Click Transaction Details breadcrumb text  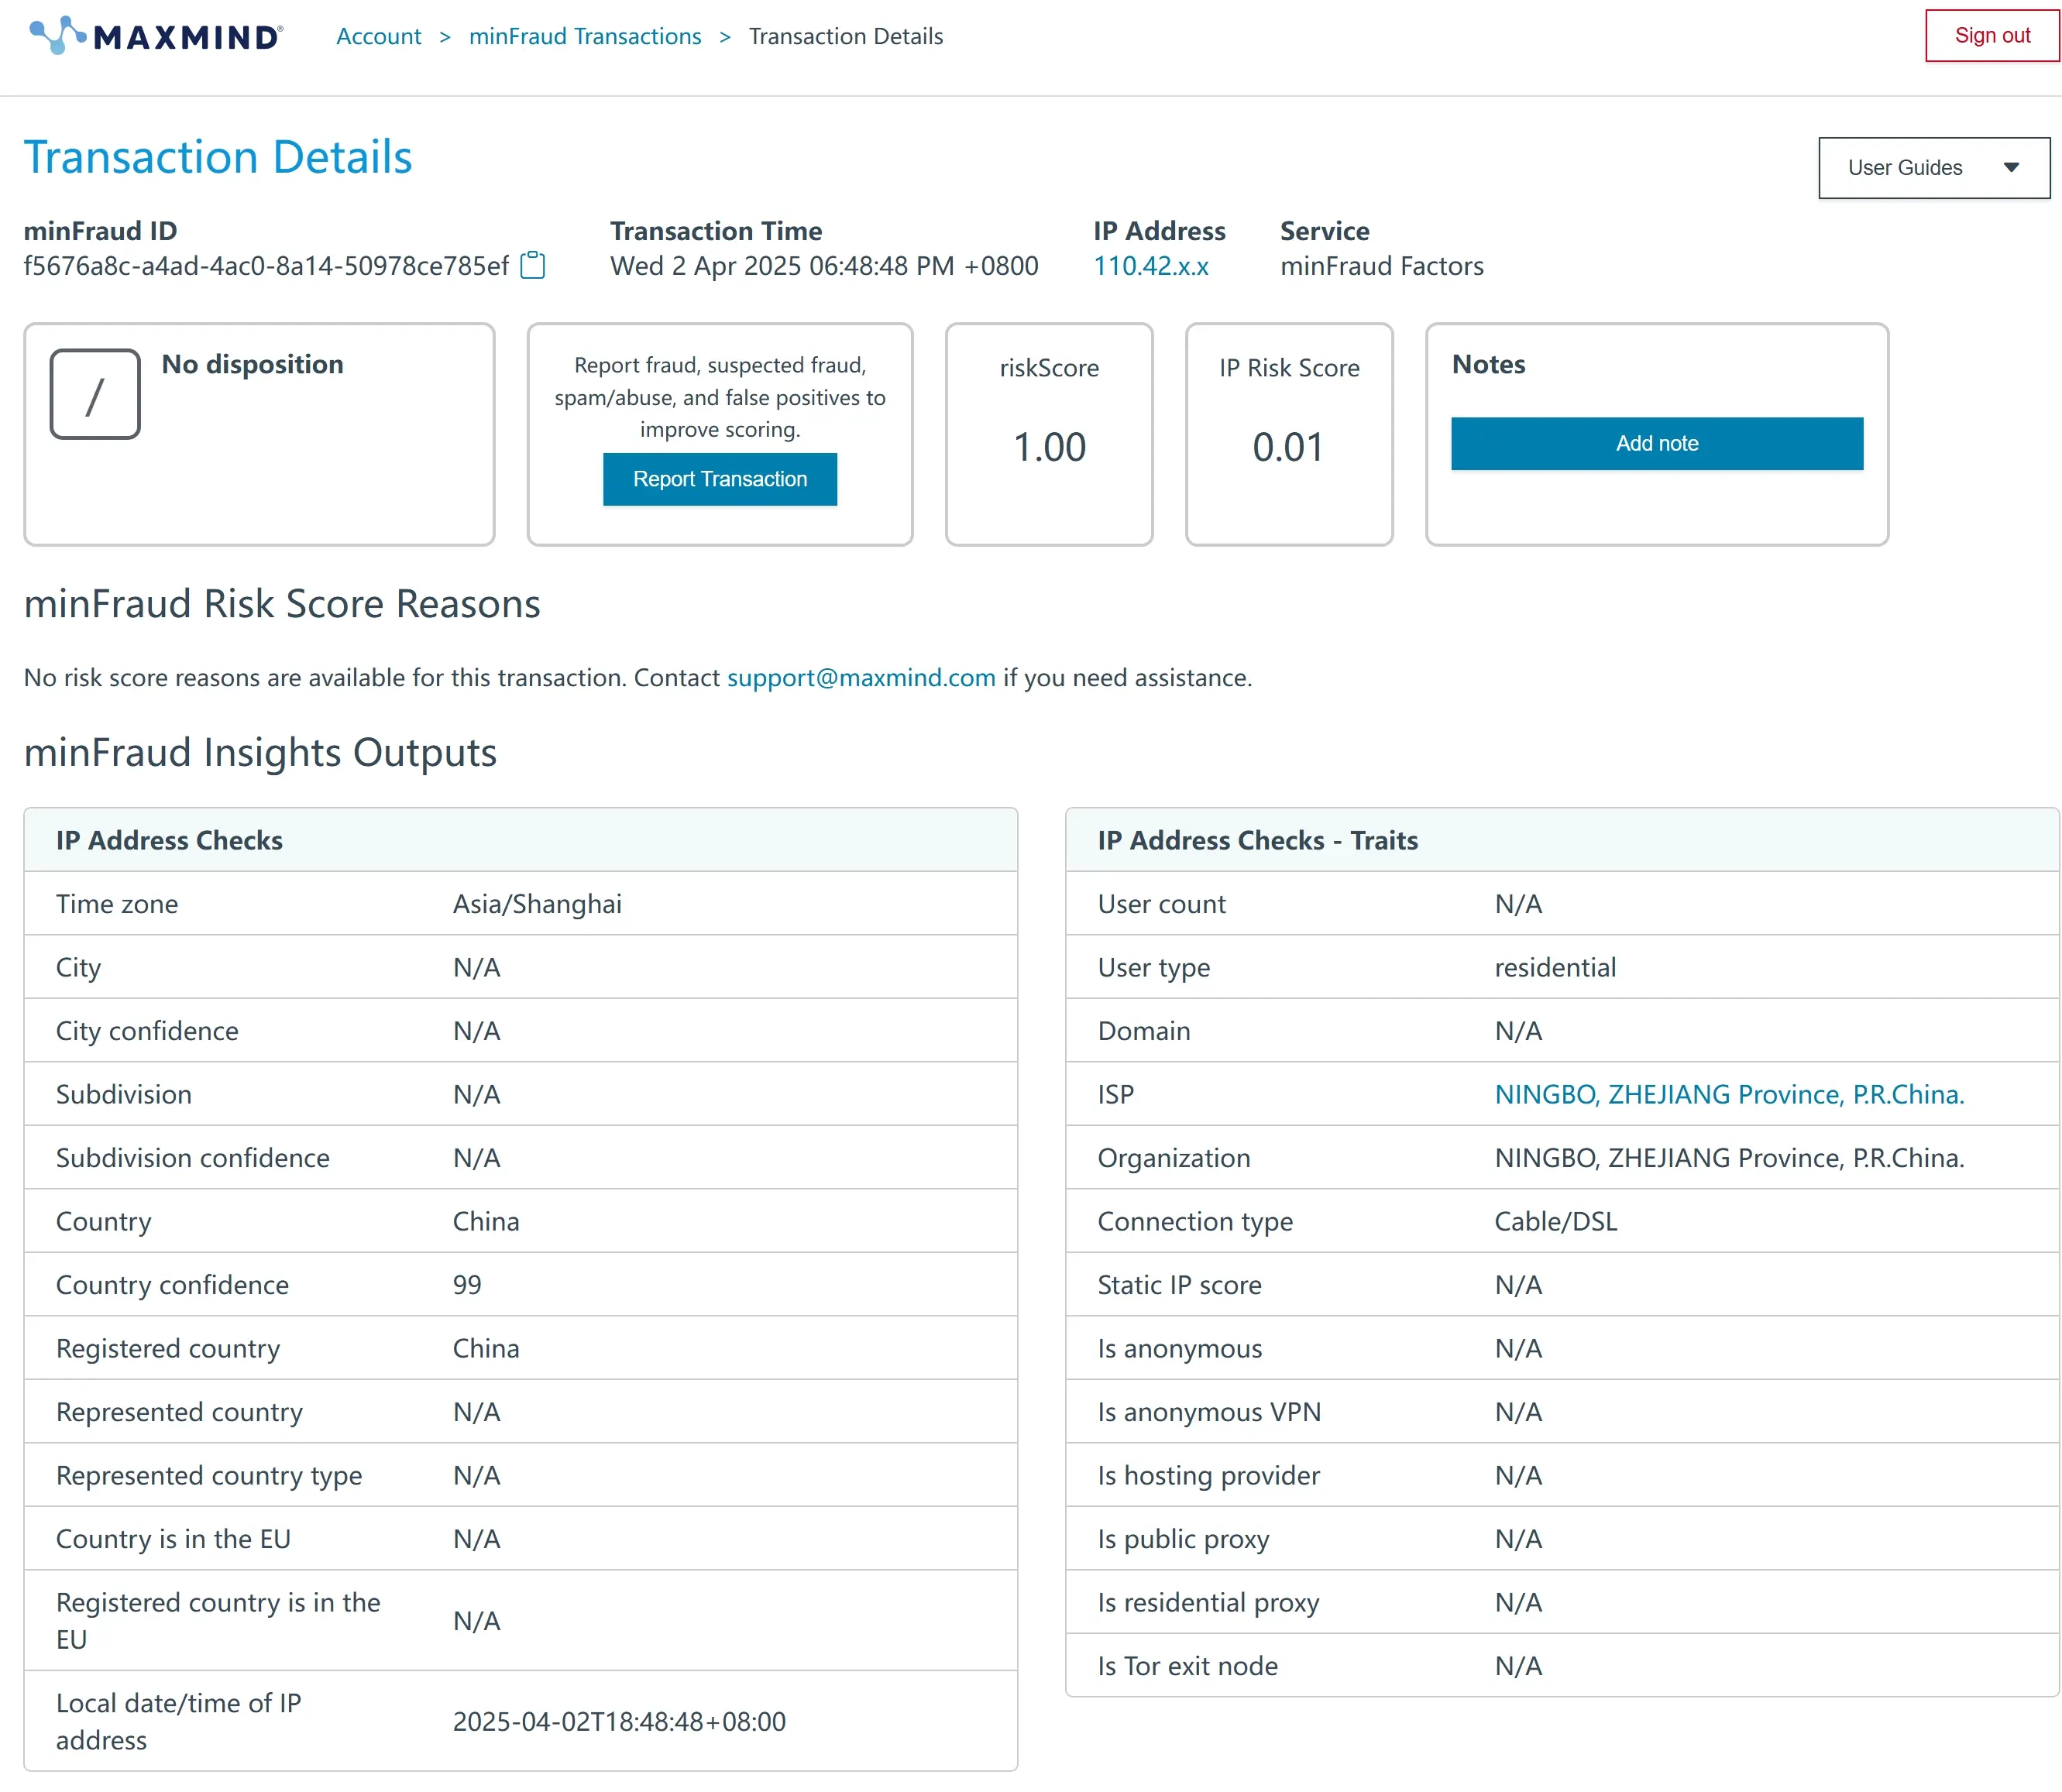click(846, 36)
